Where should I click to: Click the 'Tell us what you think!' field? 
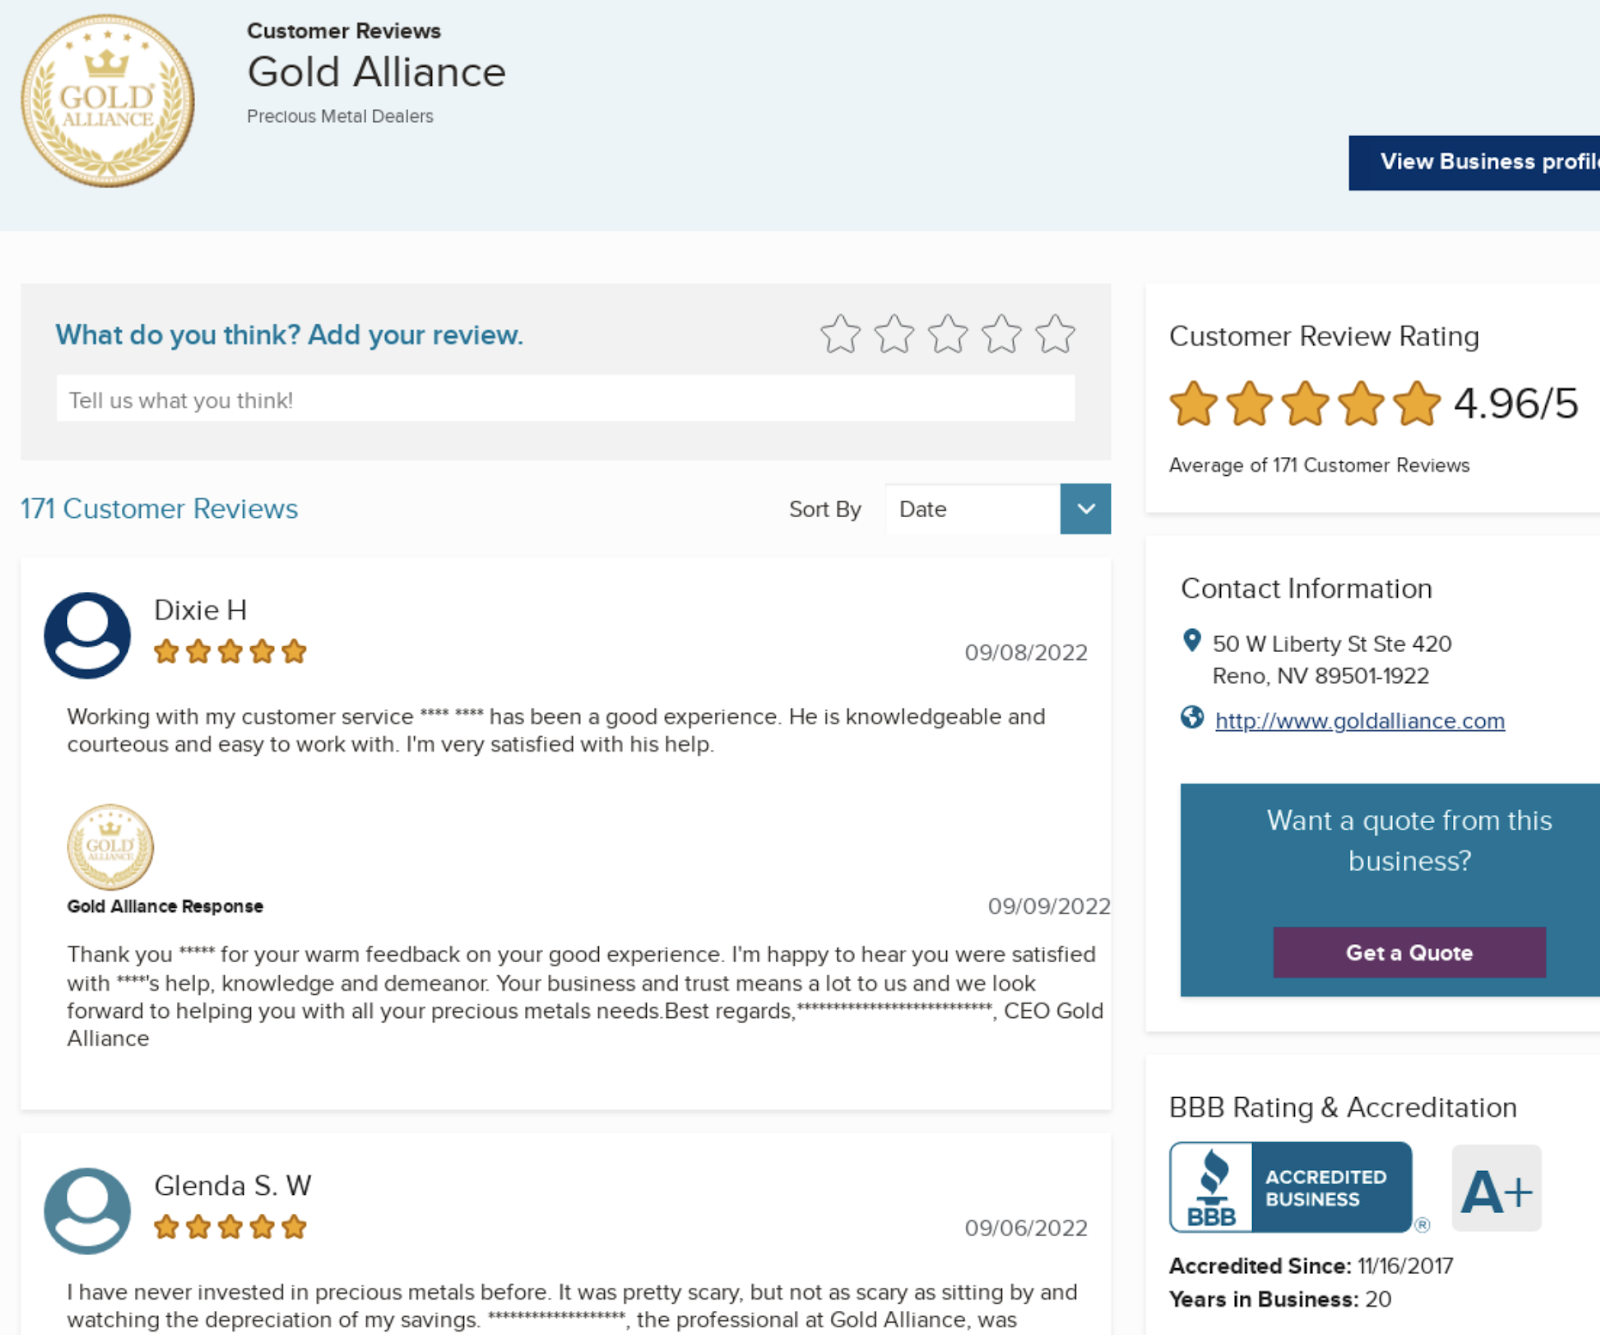click(x=566, y=399)
